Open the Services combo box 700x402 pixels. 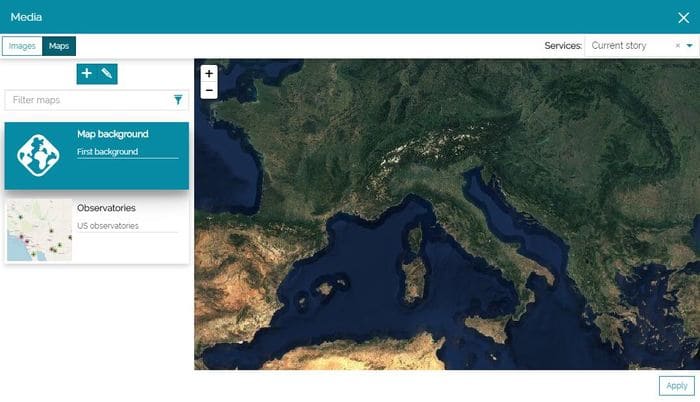click(x=630, y=46)
